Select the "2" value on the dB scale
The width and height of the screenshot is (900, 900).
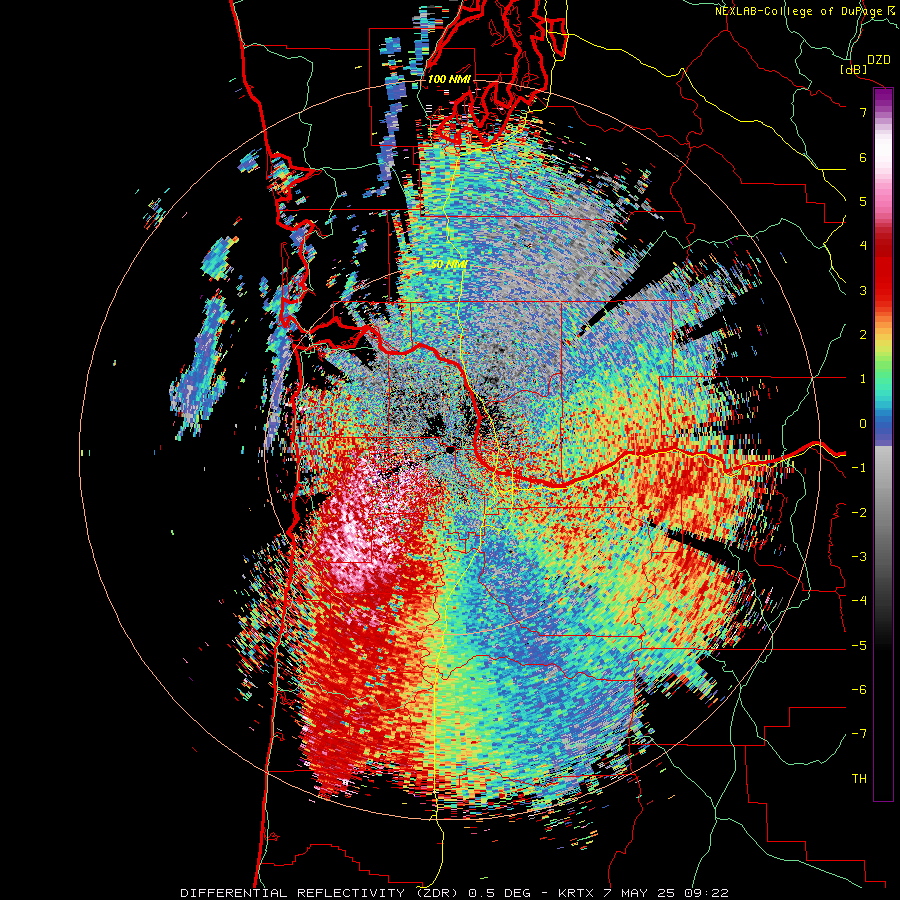[863, 335]
